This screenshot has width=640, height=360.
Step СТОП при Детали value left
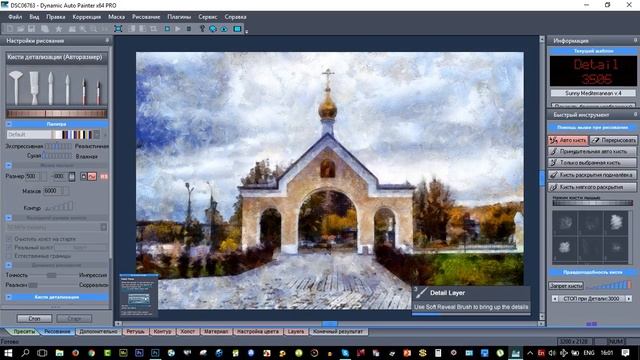(x=554, y=299)
